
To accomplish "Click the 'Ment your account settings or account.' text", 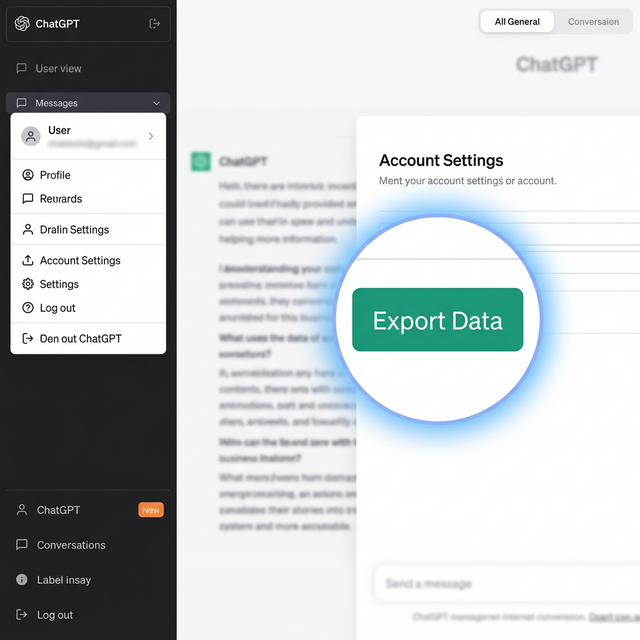I will point(468,181).
